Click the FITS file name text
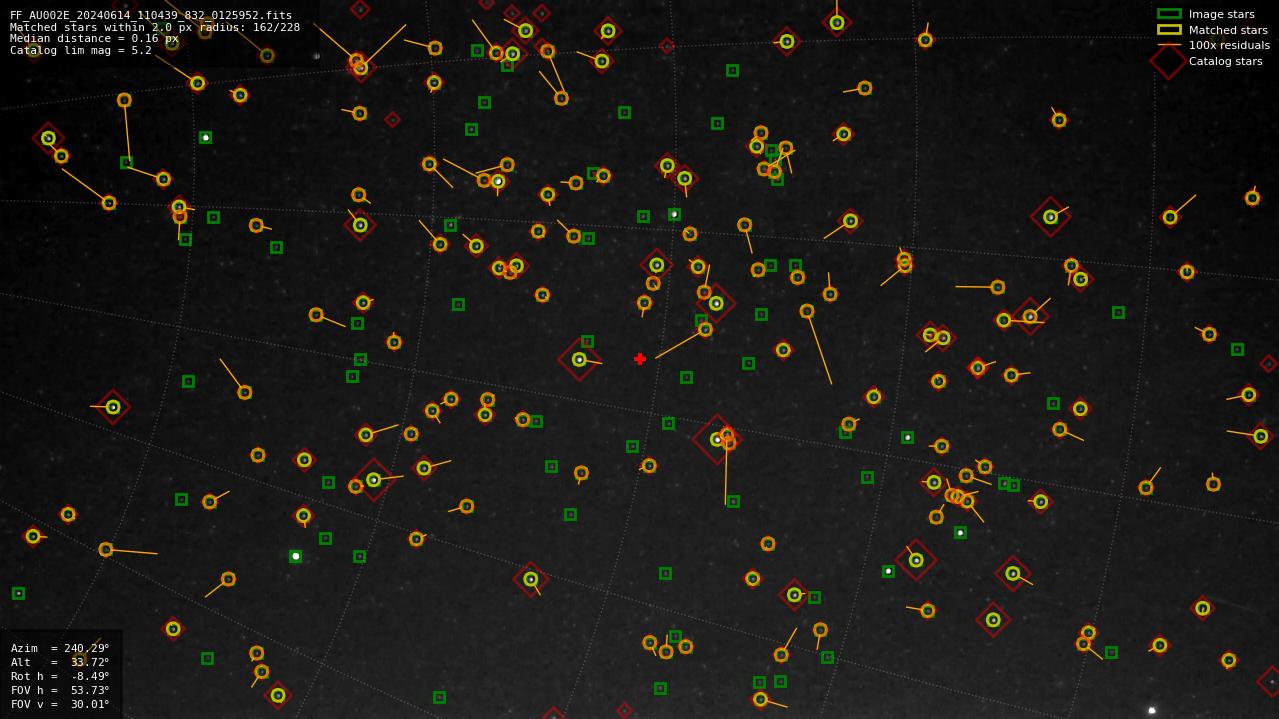 [x=151, y=16]
